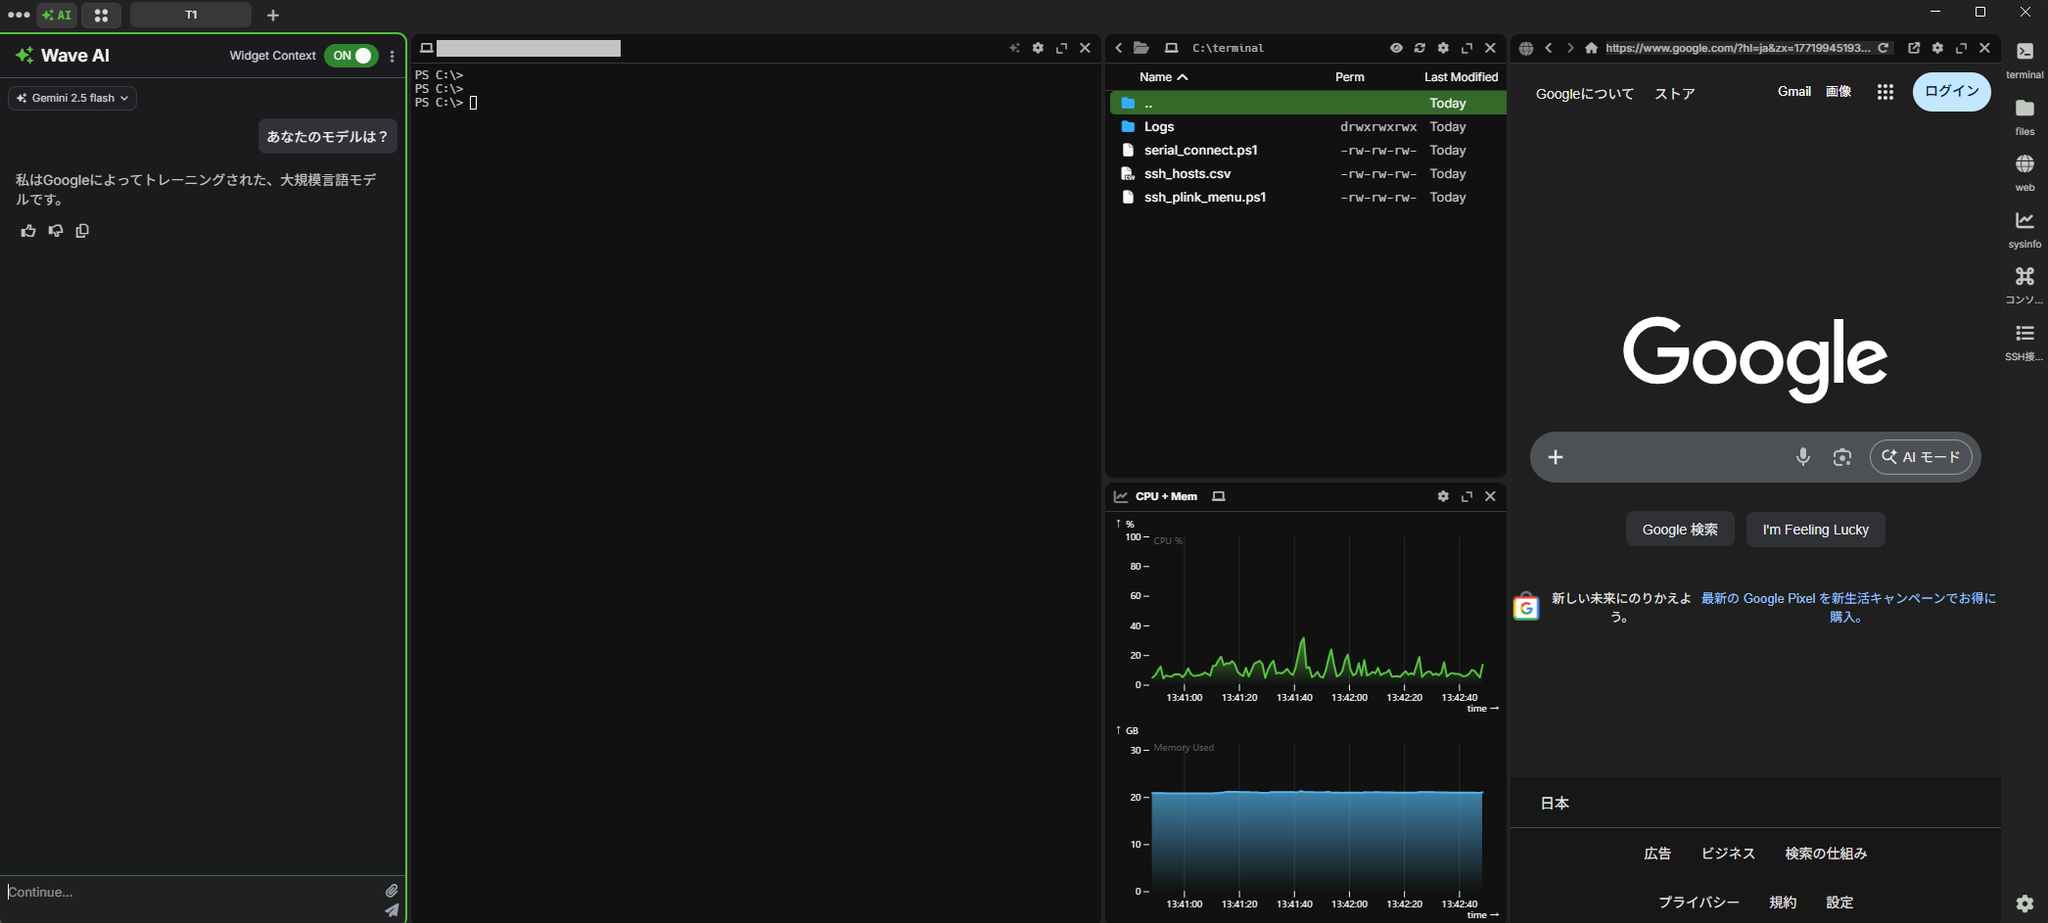Launch the web widget from sidebar
This screenshot has width=2048, height=923.
coord(2024,171)
